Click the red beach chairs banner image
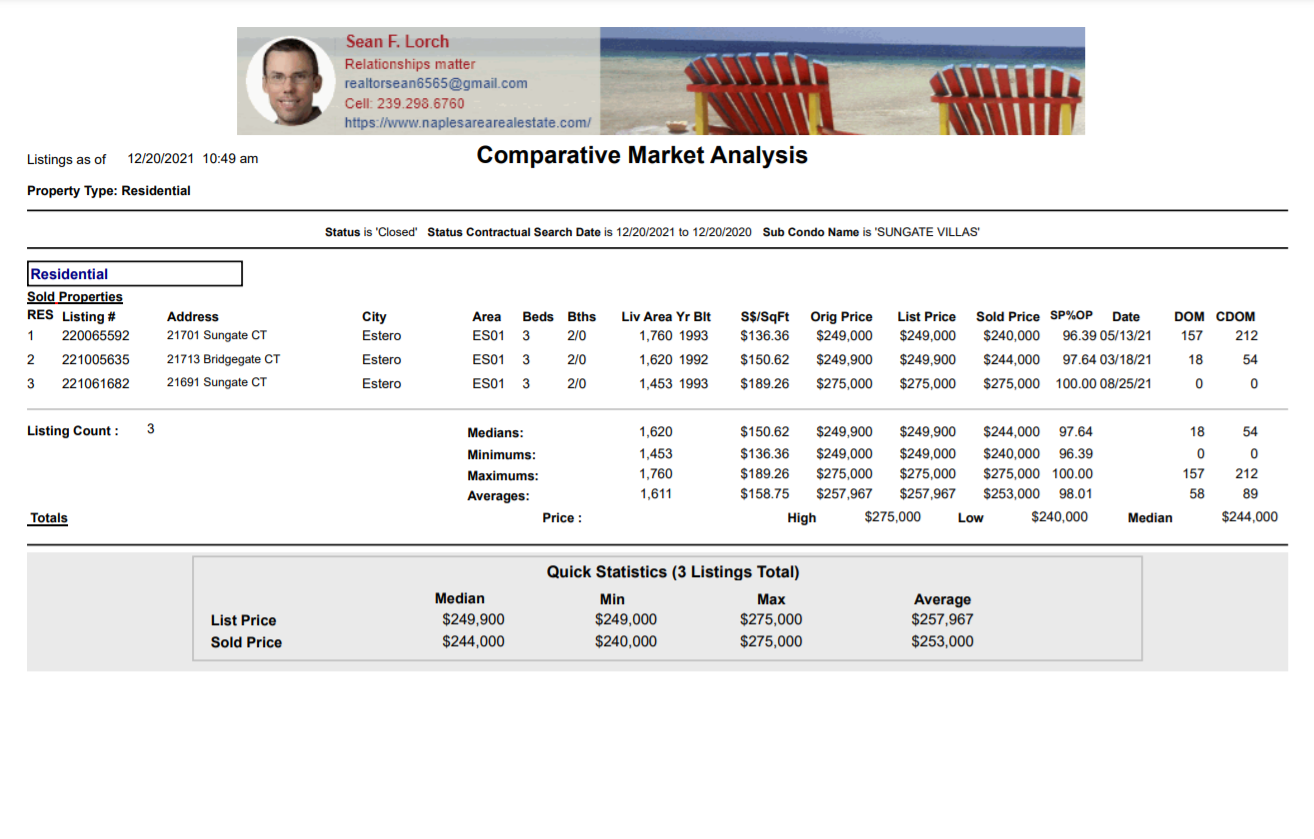This screenshot has width=1314, height=839. point(842,81)
